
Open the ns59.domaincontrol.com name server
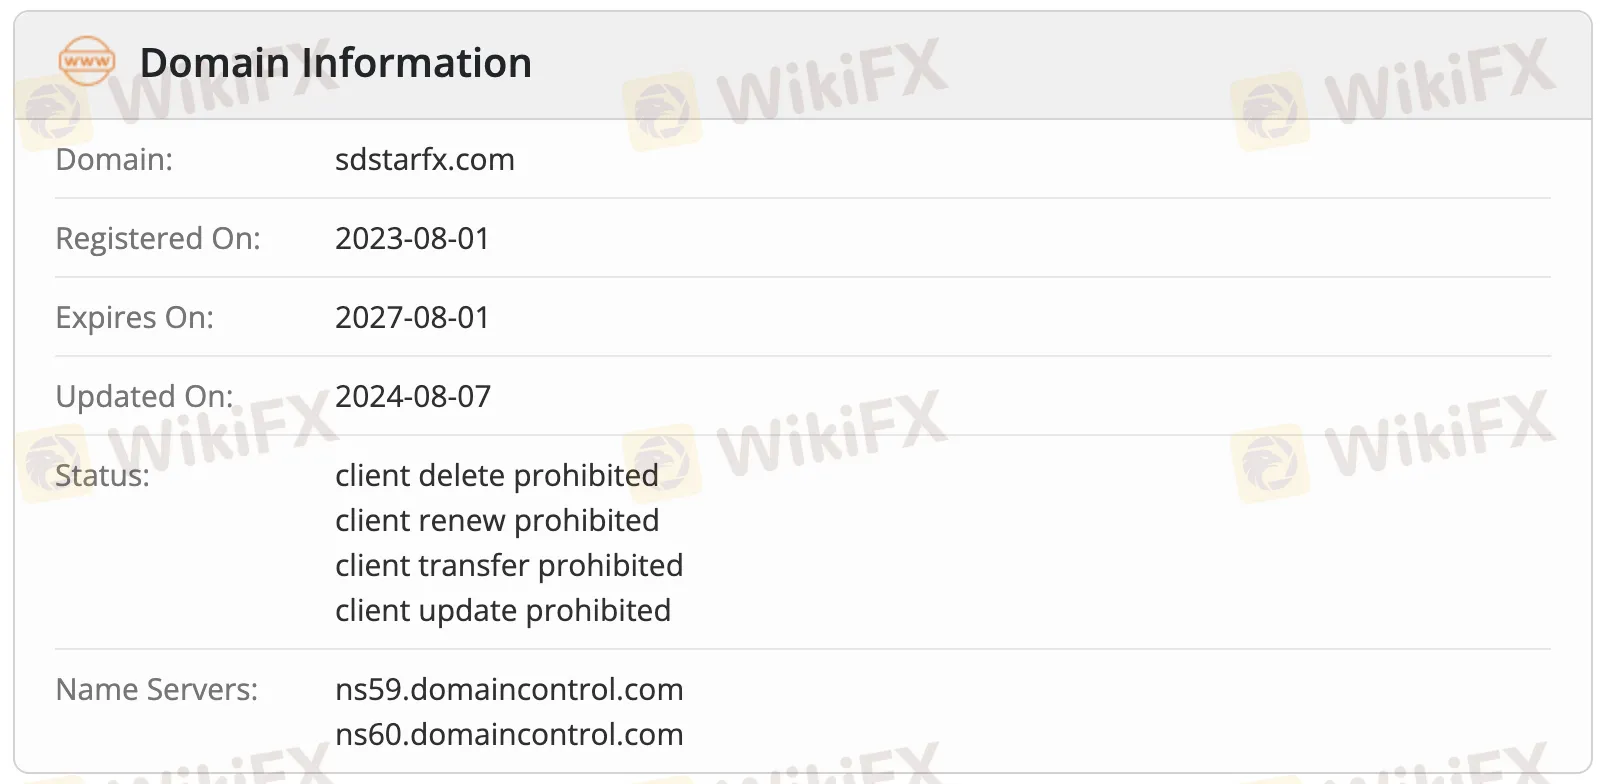coord(509,690)
